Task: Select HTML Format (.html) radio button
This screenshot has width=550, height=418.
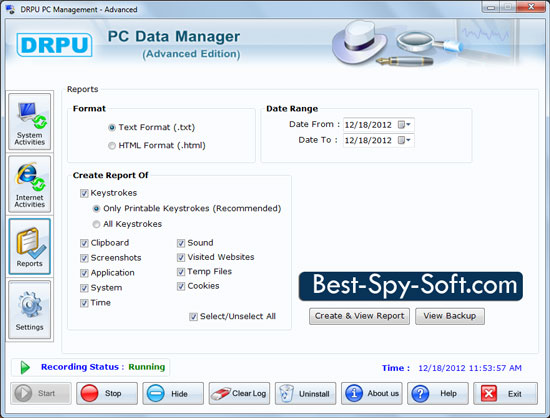Action: [112, 146]
